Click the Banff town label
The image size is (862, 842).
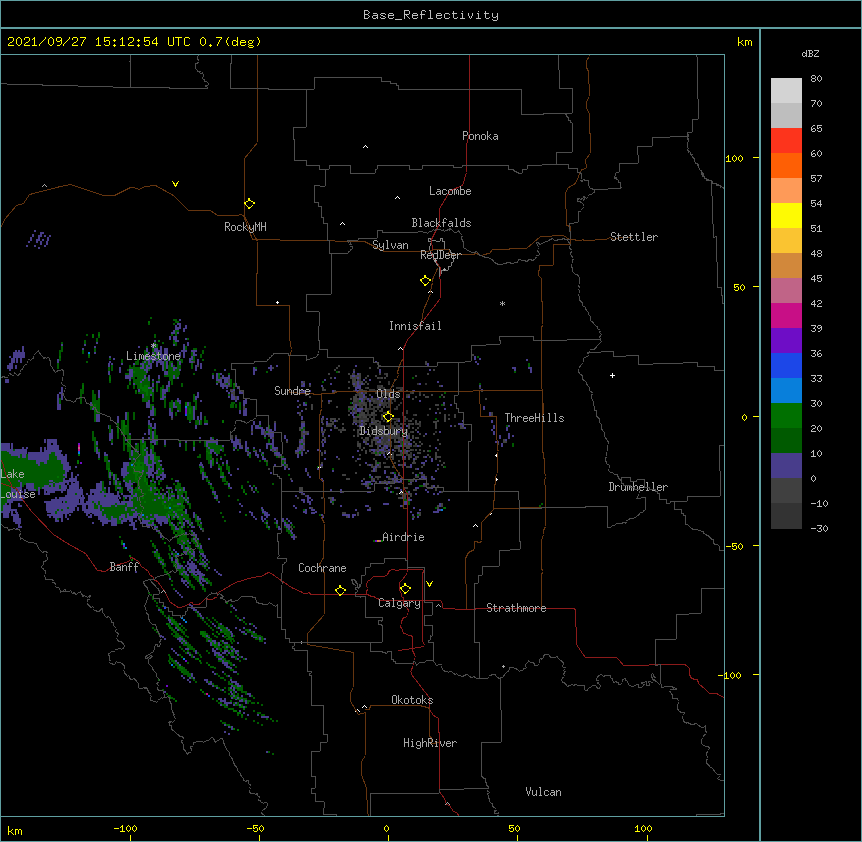[124, 567]
